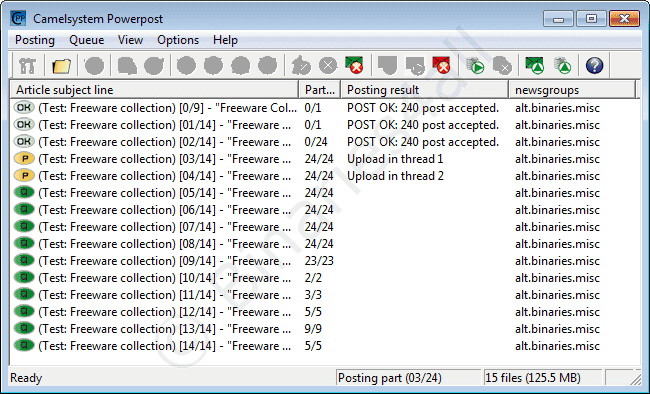The image size is (650, 394).
Task: Click the Camelsystem Powerpost title bar app icon
Action: 19,19
